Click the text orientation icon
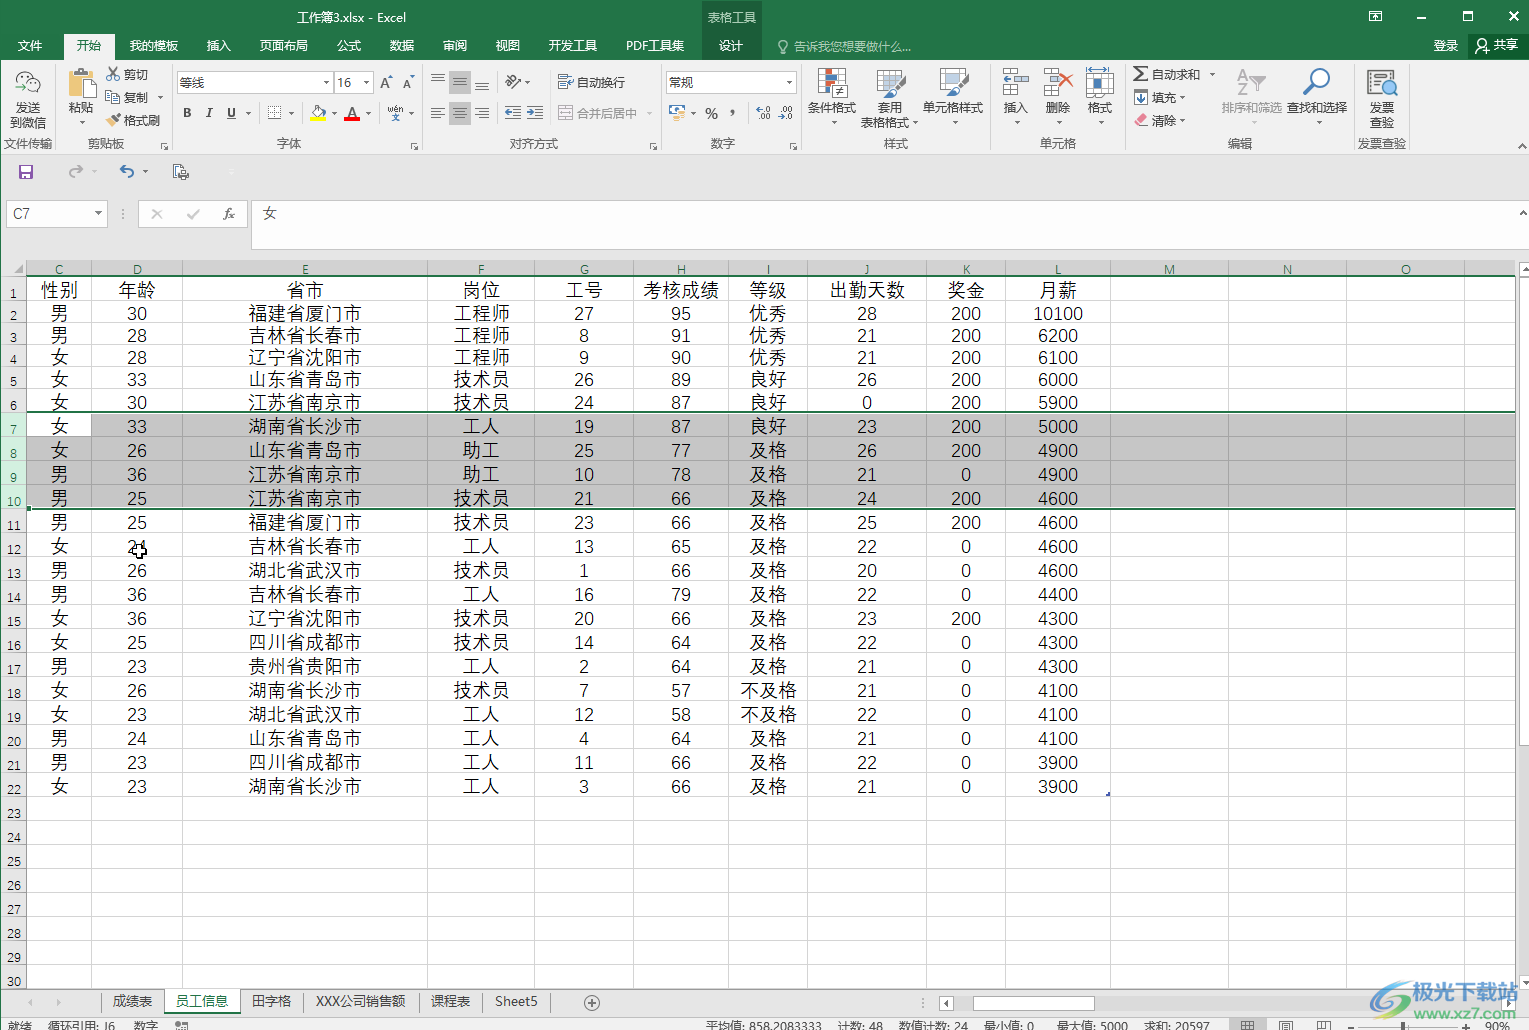 pyautogui.click(x=513, y=82)
